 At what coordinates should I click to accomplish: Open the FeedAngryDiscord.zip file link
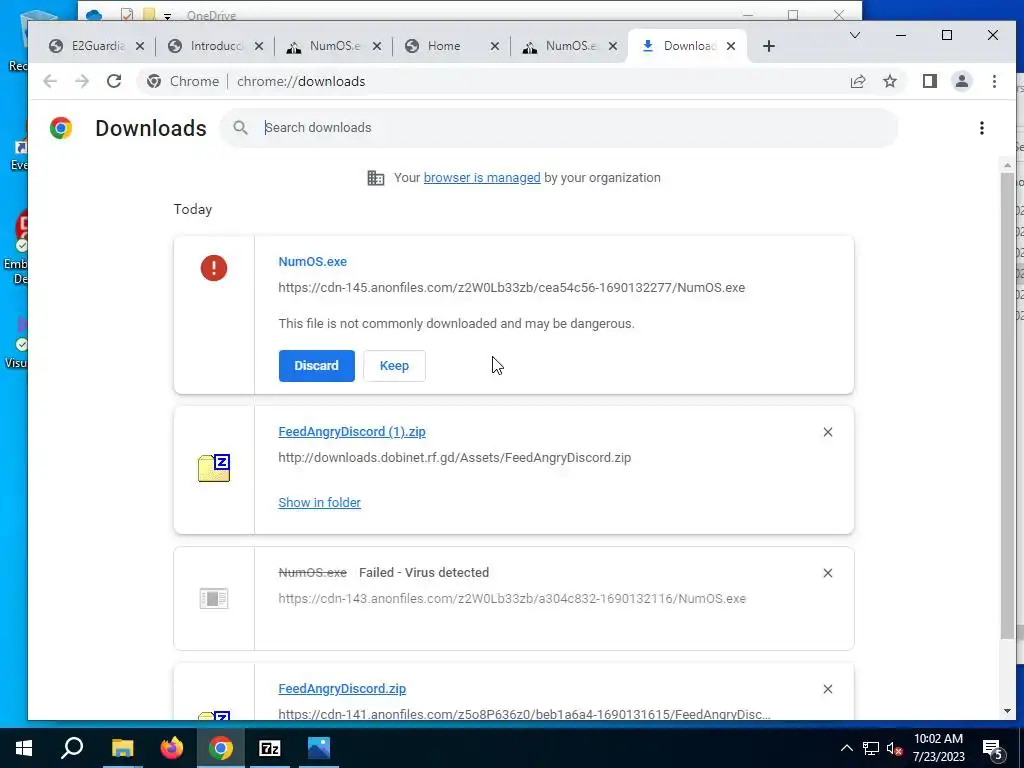(x=342, y=688)
